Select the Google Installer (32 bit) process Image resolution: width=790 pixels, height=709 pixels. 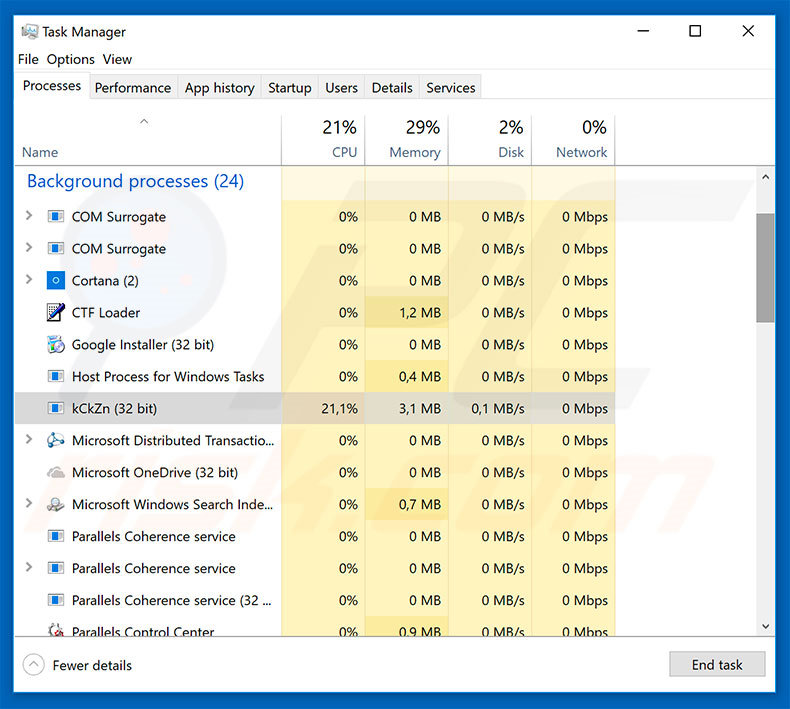pos(315,345)
